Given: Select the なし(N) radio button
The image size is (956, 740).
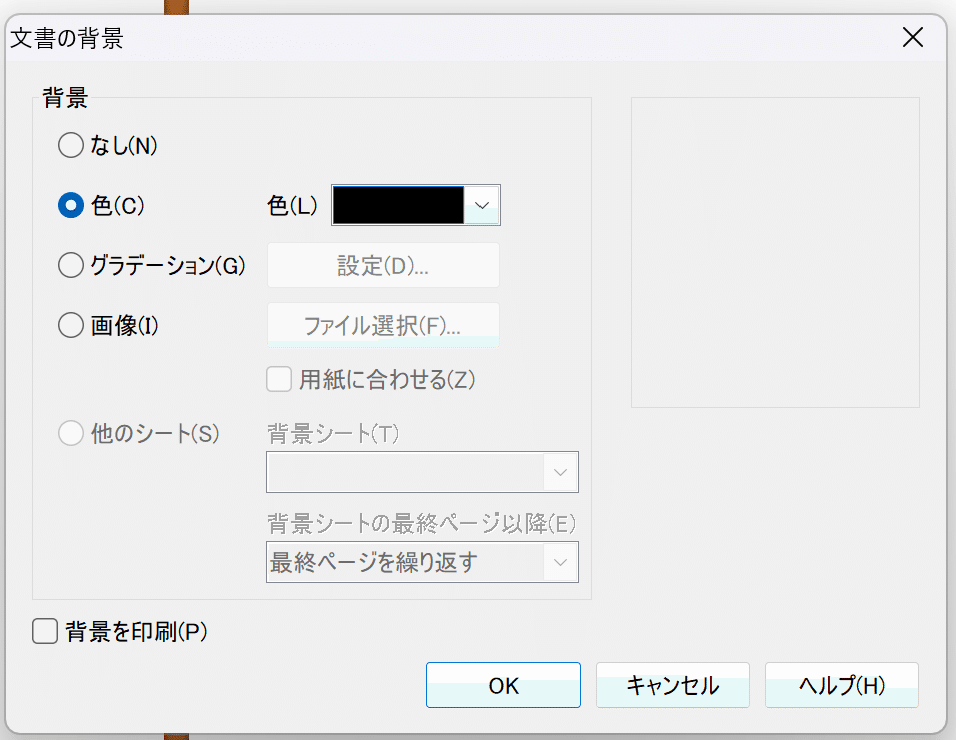Looking at the screenshot, I should tap(71, 146).
